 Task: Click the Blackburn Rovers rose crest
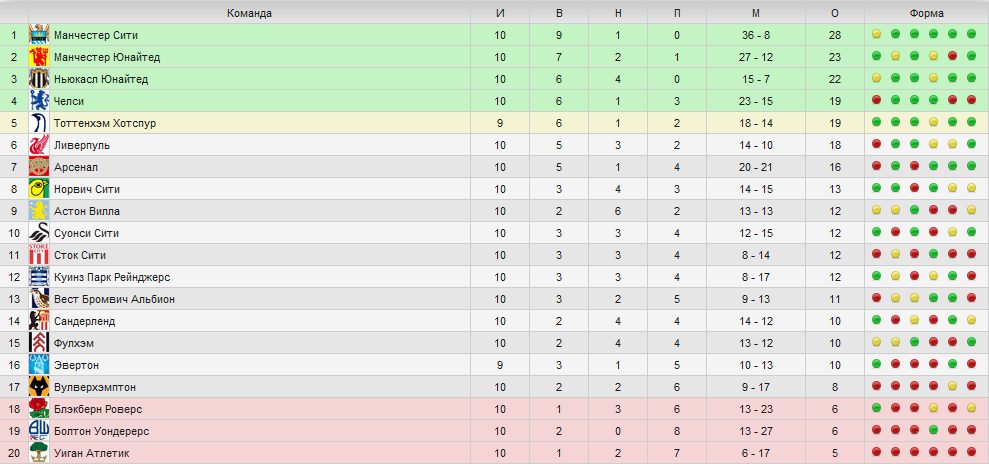[38, 409]
